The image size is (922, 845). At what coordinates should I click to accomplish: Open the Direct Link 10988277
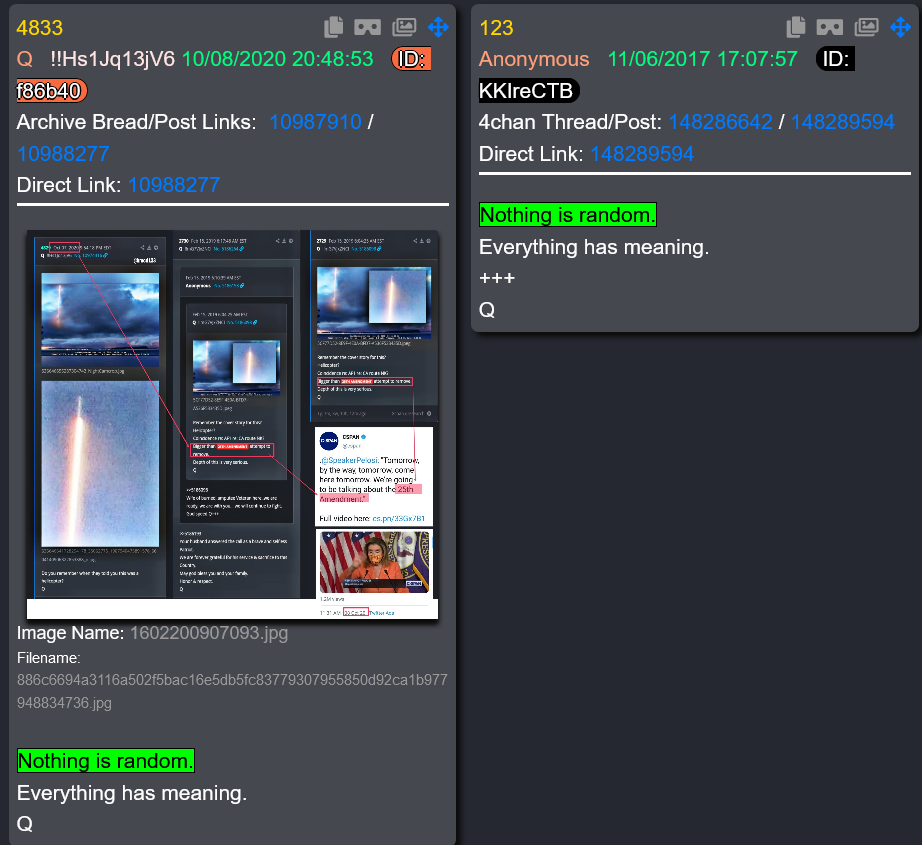click(x=174, y=185)
